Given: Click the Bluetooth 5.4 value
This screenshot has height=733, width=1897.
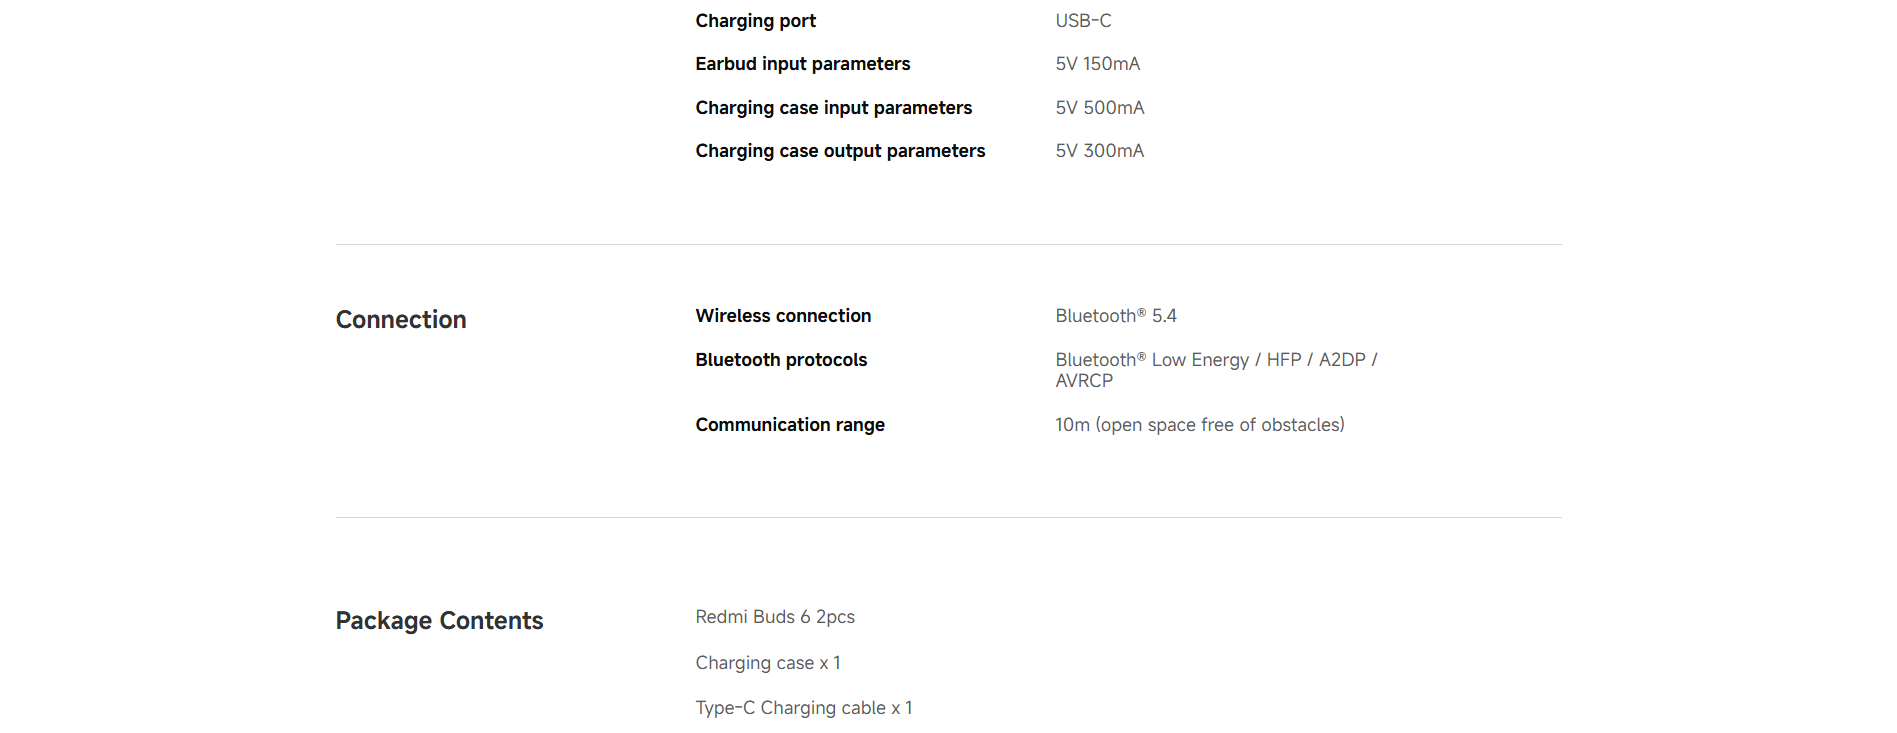Looking at the screenshot, I should tap(1116, 316).
